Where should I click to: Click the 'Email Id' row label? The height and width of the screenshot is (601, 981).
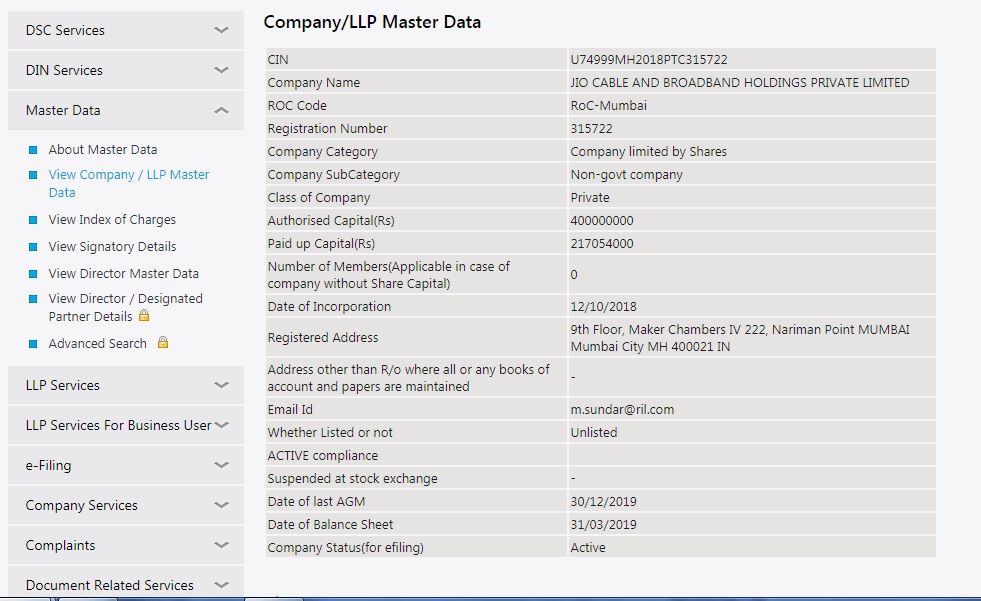(x=290, y=410)
